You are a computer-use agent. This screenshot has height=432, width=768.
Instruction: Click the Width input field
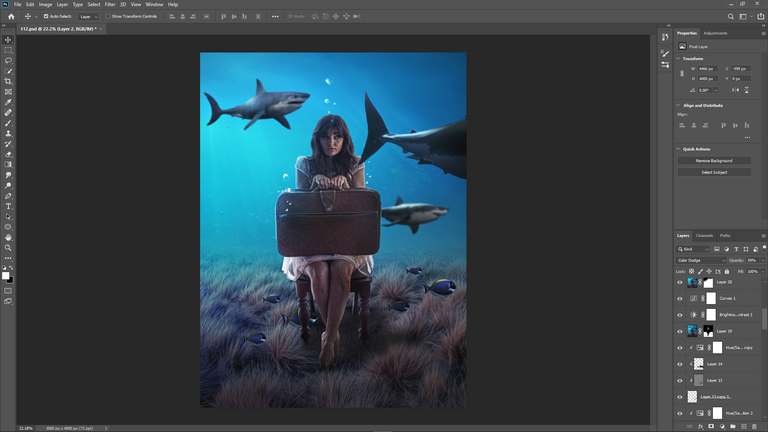707,69
